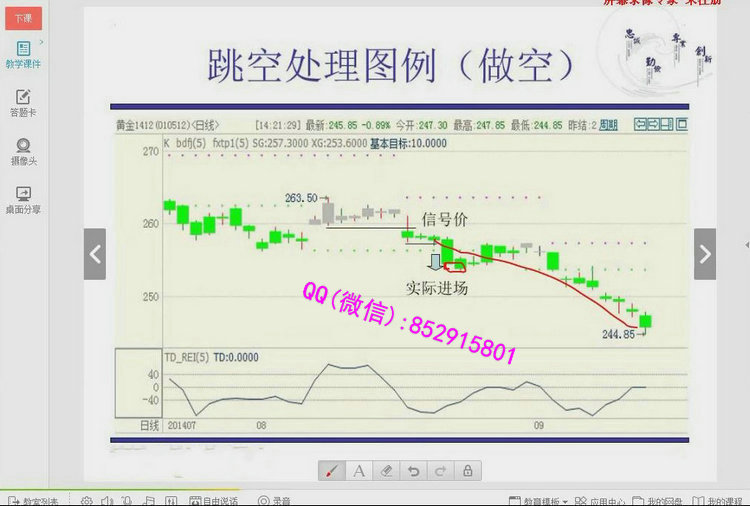Open the 教学课件 courseware panel
The width and height of the screenshot is (750, 506).
click(x=22, y=53)
